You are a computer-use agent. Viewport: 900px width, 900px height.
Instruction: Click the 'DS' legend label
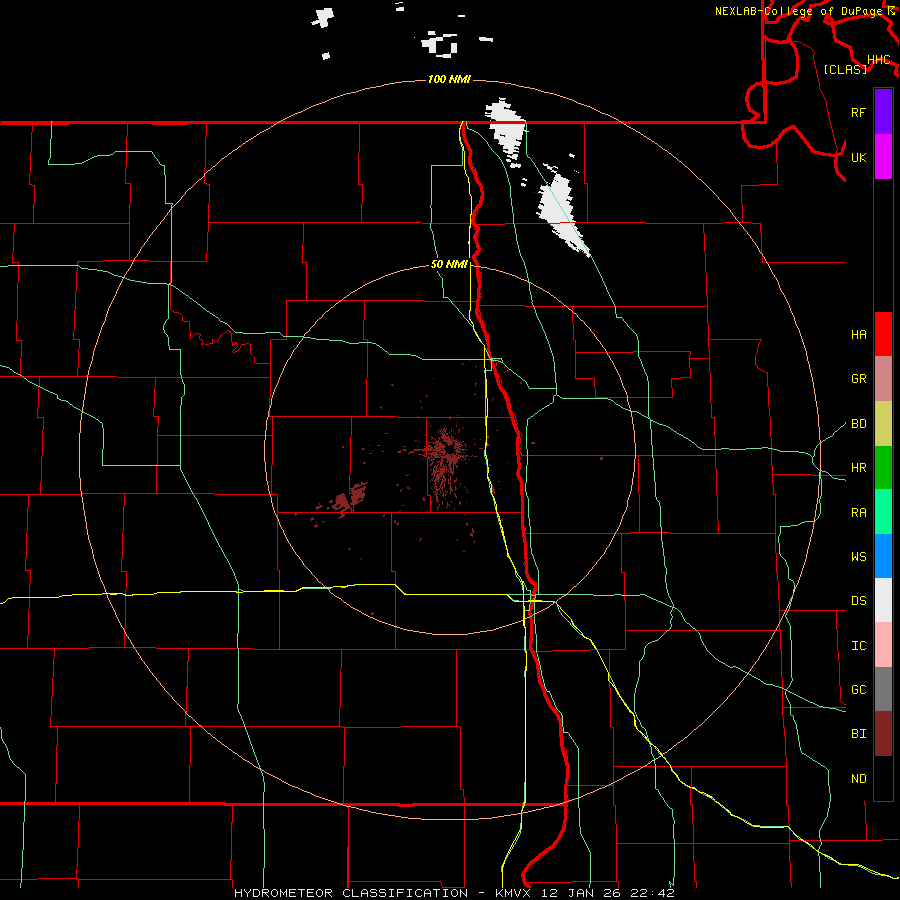858,601
